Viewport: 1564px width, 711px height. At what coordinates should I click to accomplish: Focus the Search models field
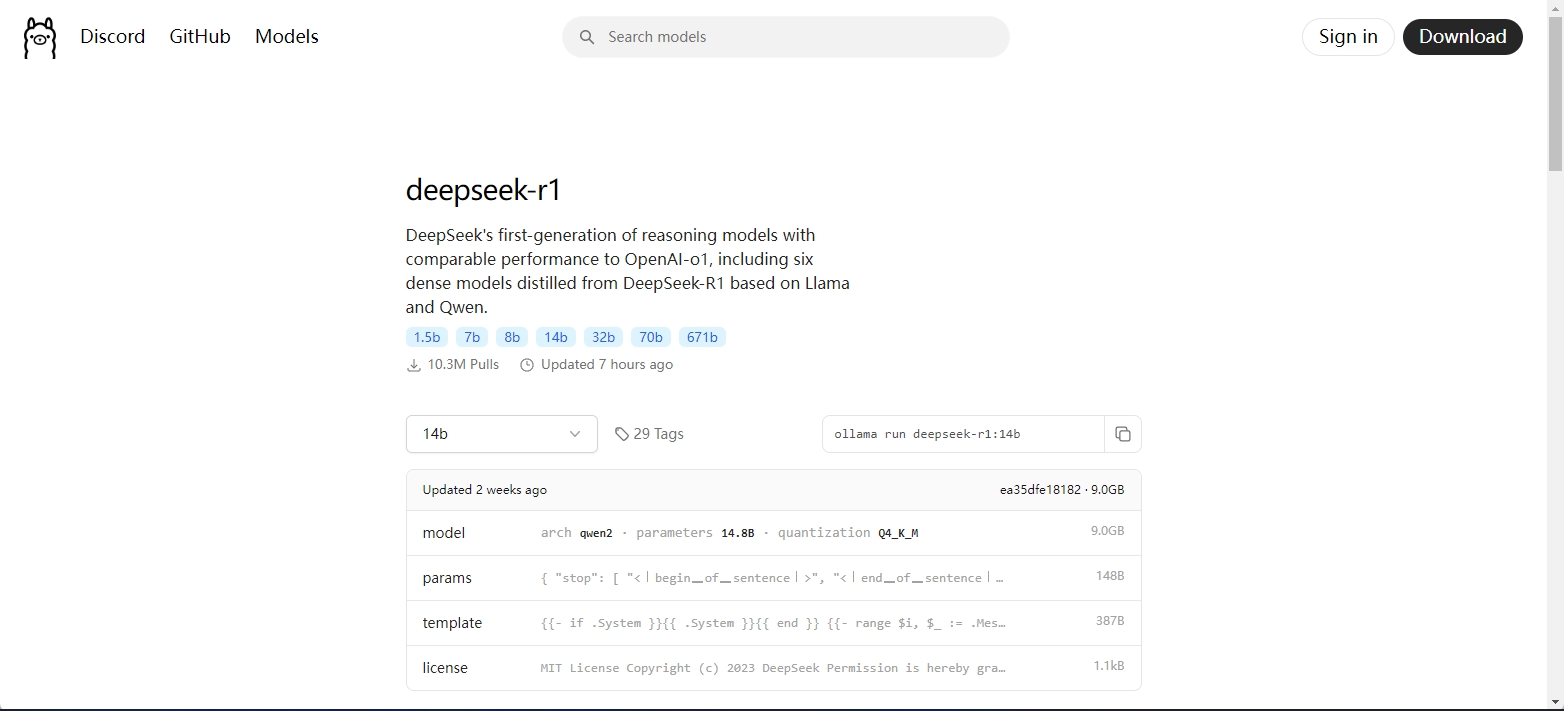[786, 37]
